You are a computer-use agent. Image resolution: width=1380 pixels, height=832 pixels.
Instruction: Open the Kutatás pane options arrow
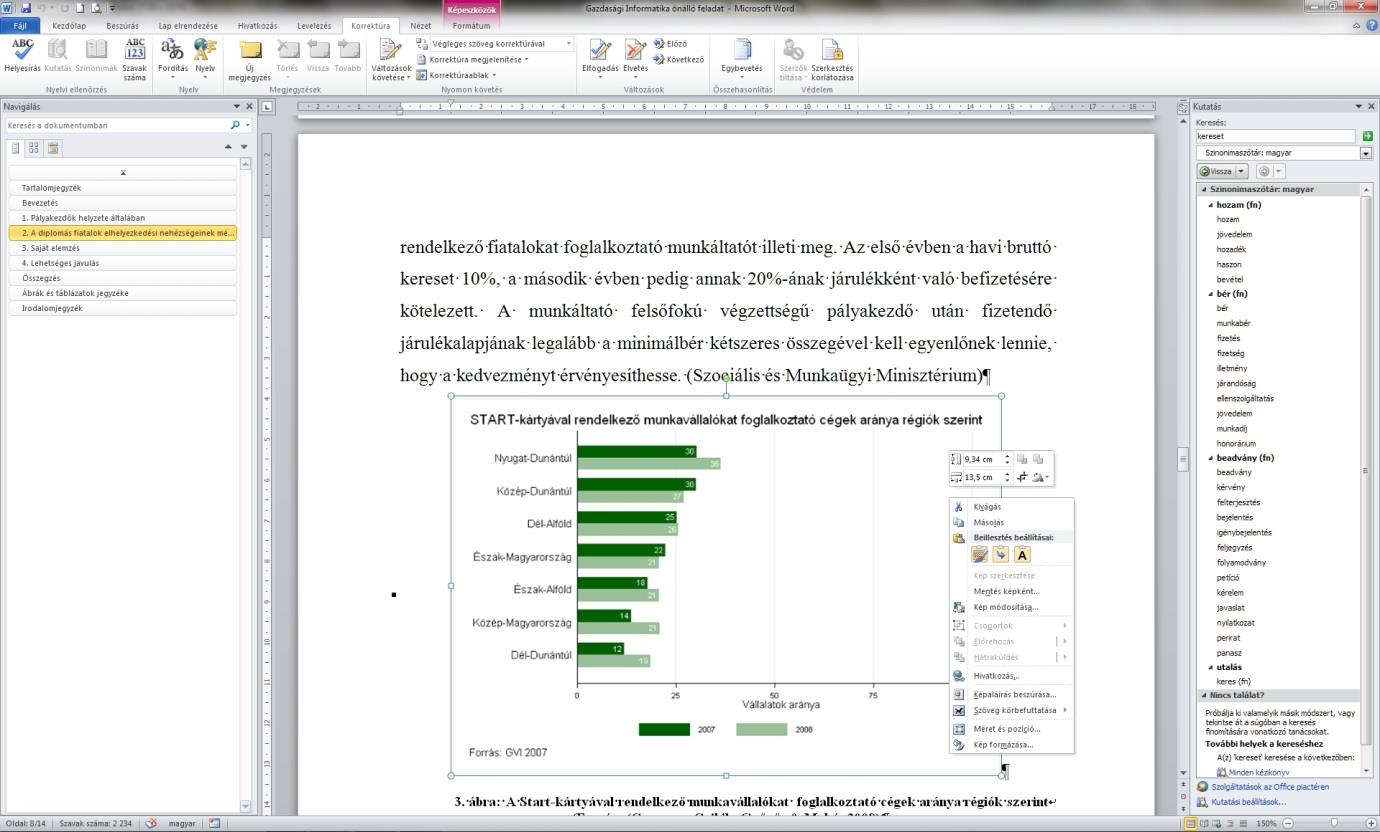tap(1358, 106)
